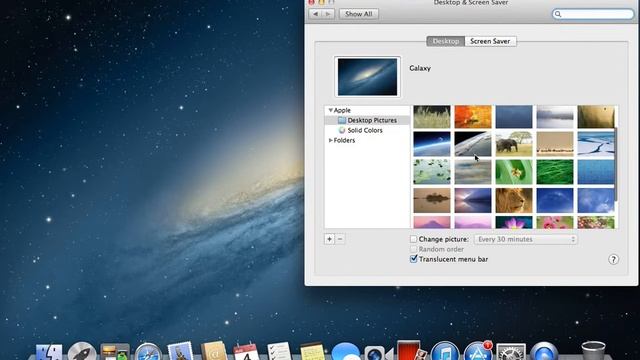Choose the beige desert herd wallpaper

click(x=555, y=144)
